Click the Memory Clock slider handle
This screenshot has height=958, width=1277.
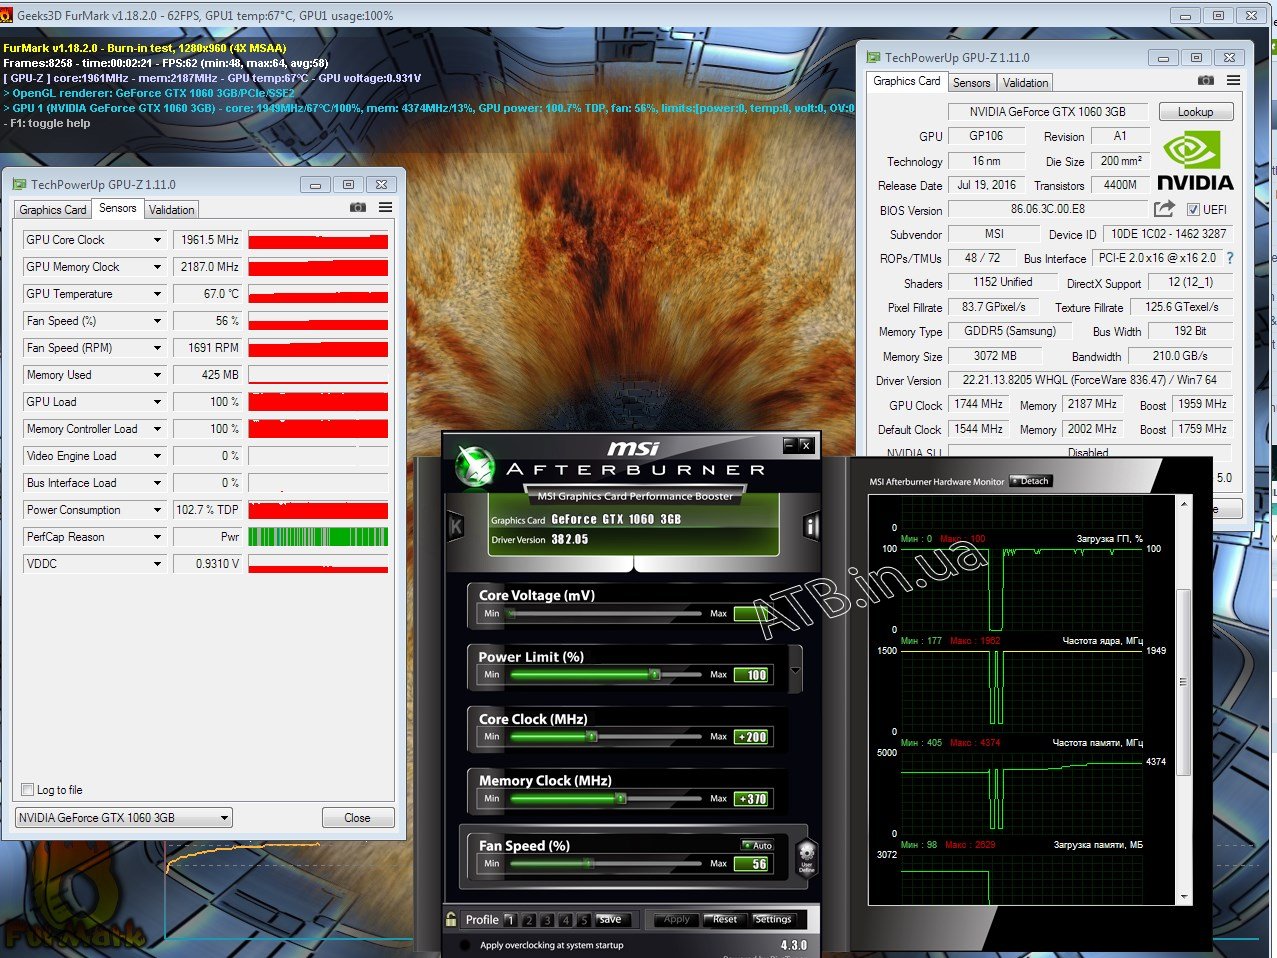pyautogui.click(x=621, y=799)
